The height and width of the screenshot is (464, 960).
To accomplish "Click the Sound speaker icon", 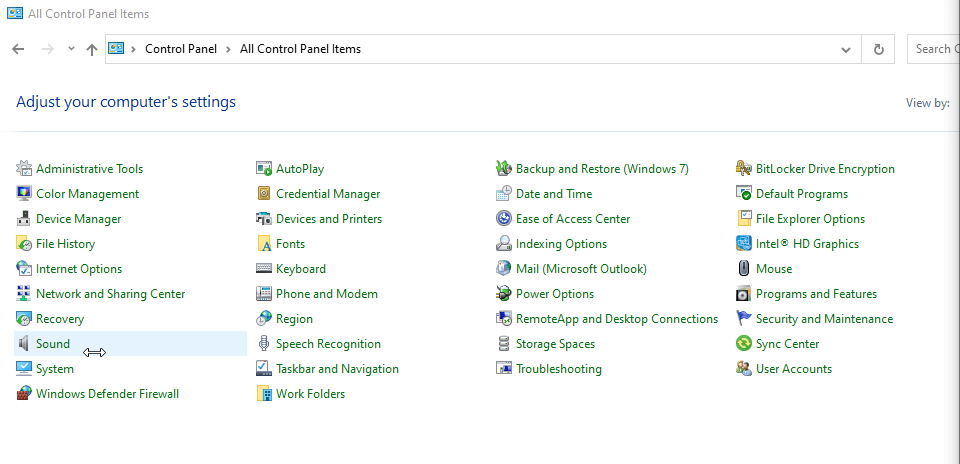I will coord(23,343).
